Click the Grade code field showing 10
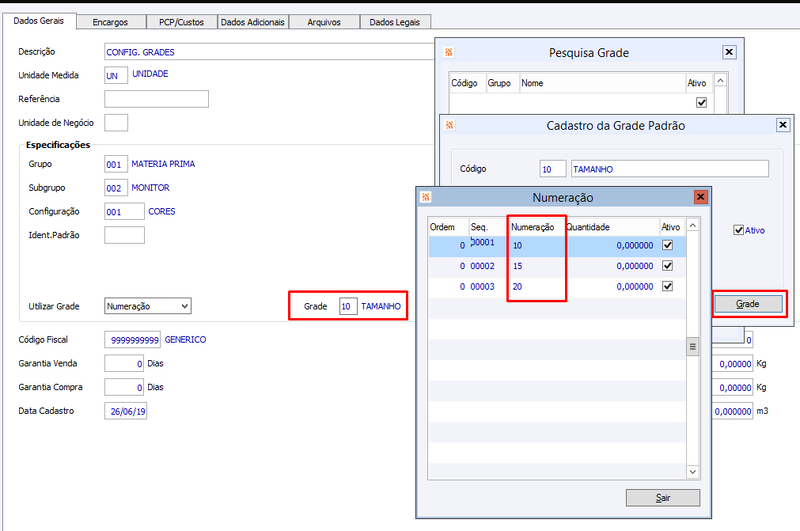Image resolution: width=800 pixels, height=531 pixels. click(348, 306)
